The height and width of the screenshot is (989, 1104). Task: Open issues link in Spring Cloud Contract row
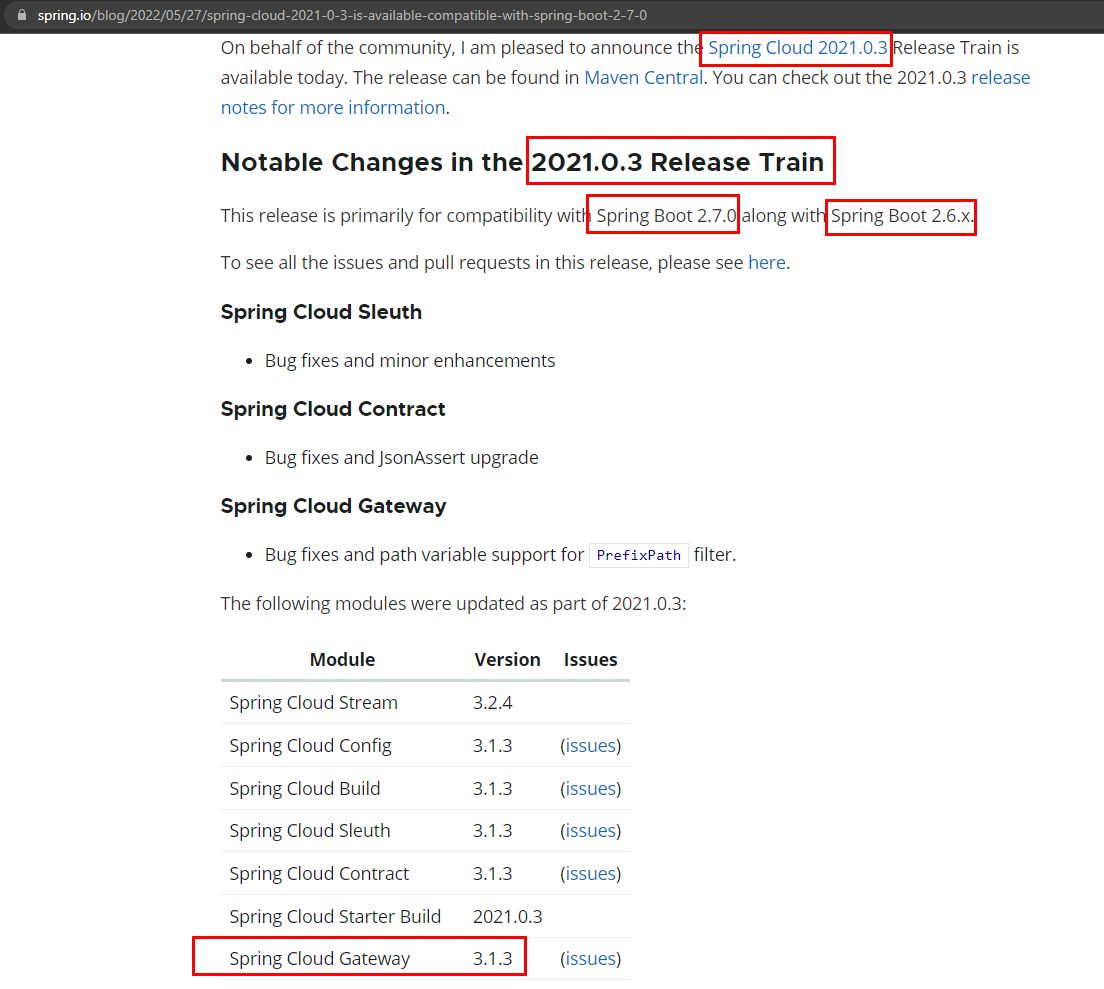591,874
